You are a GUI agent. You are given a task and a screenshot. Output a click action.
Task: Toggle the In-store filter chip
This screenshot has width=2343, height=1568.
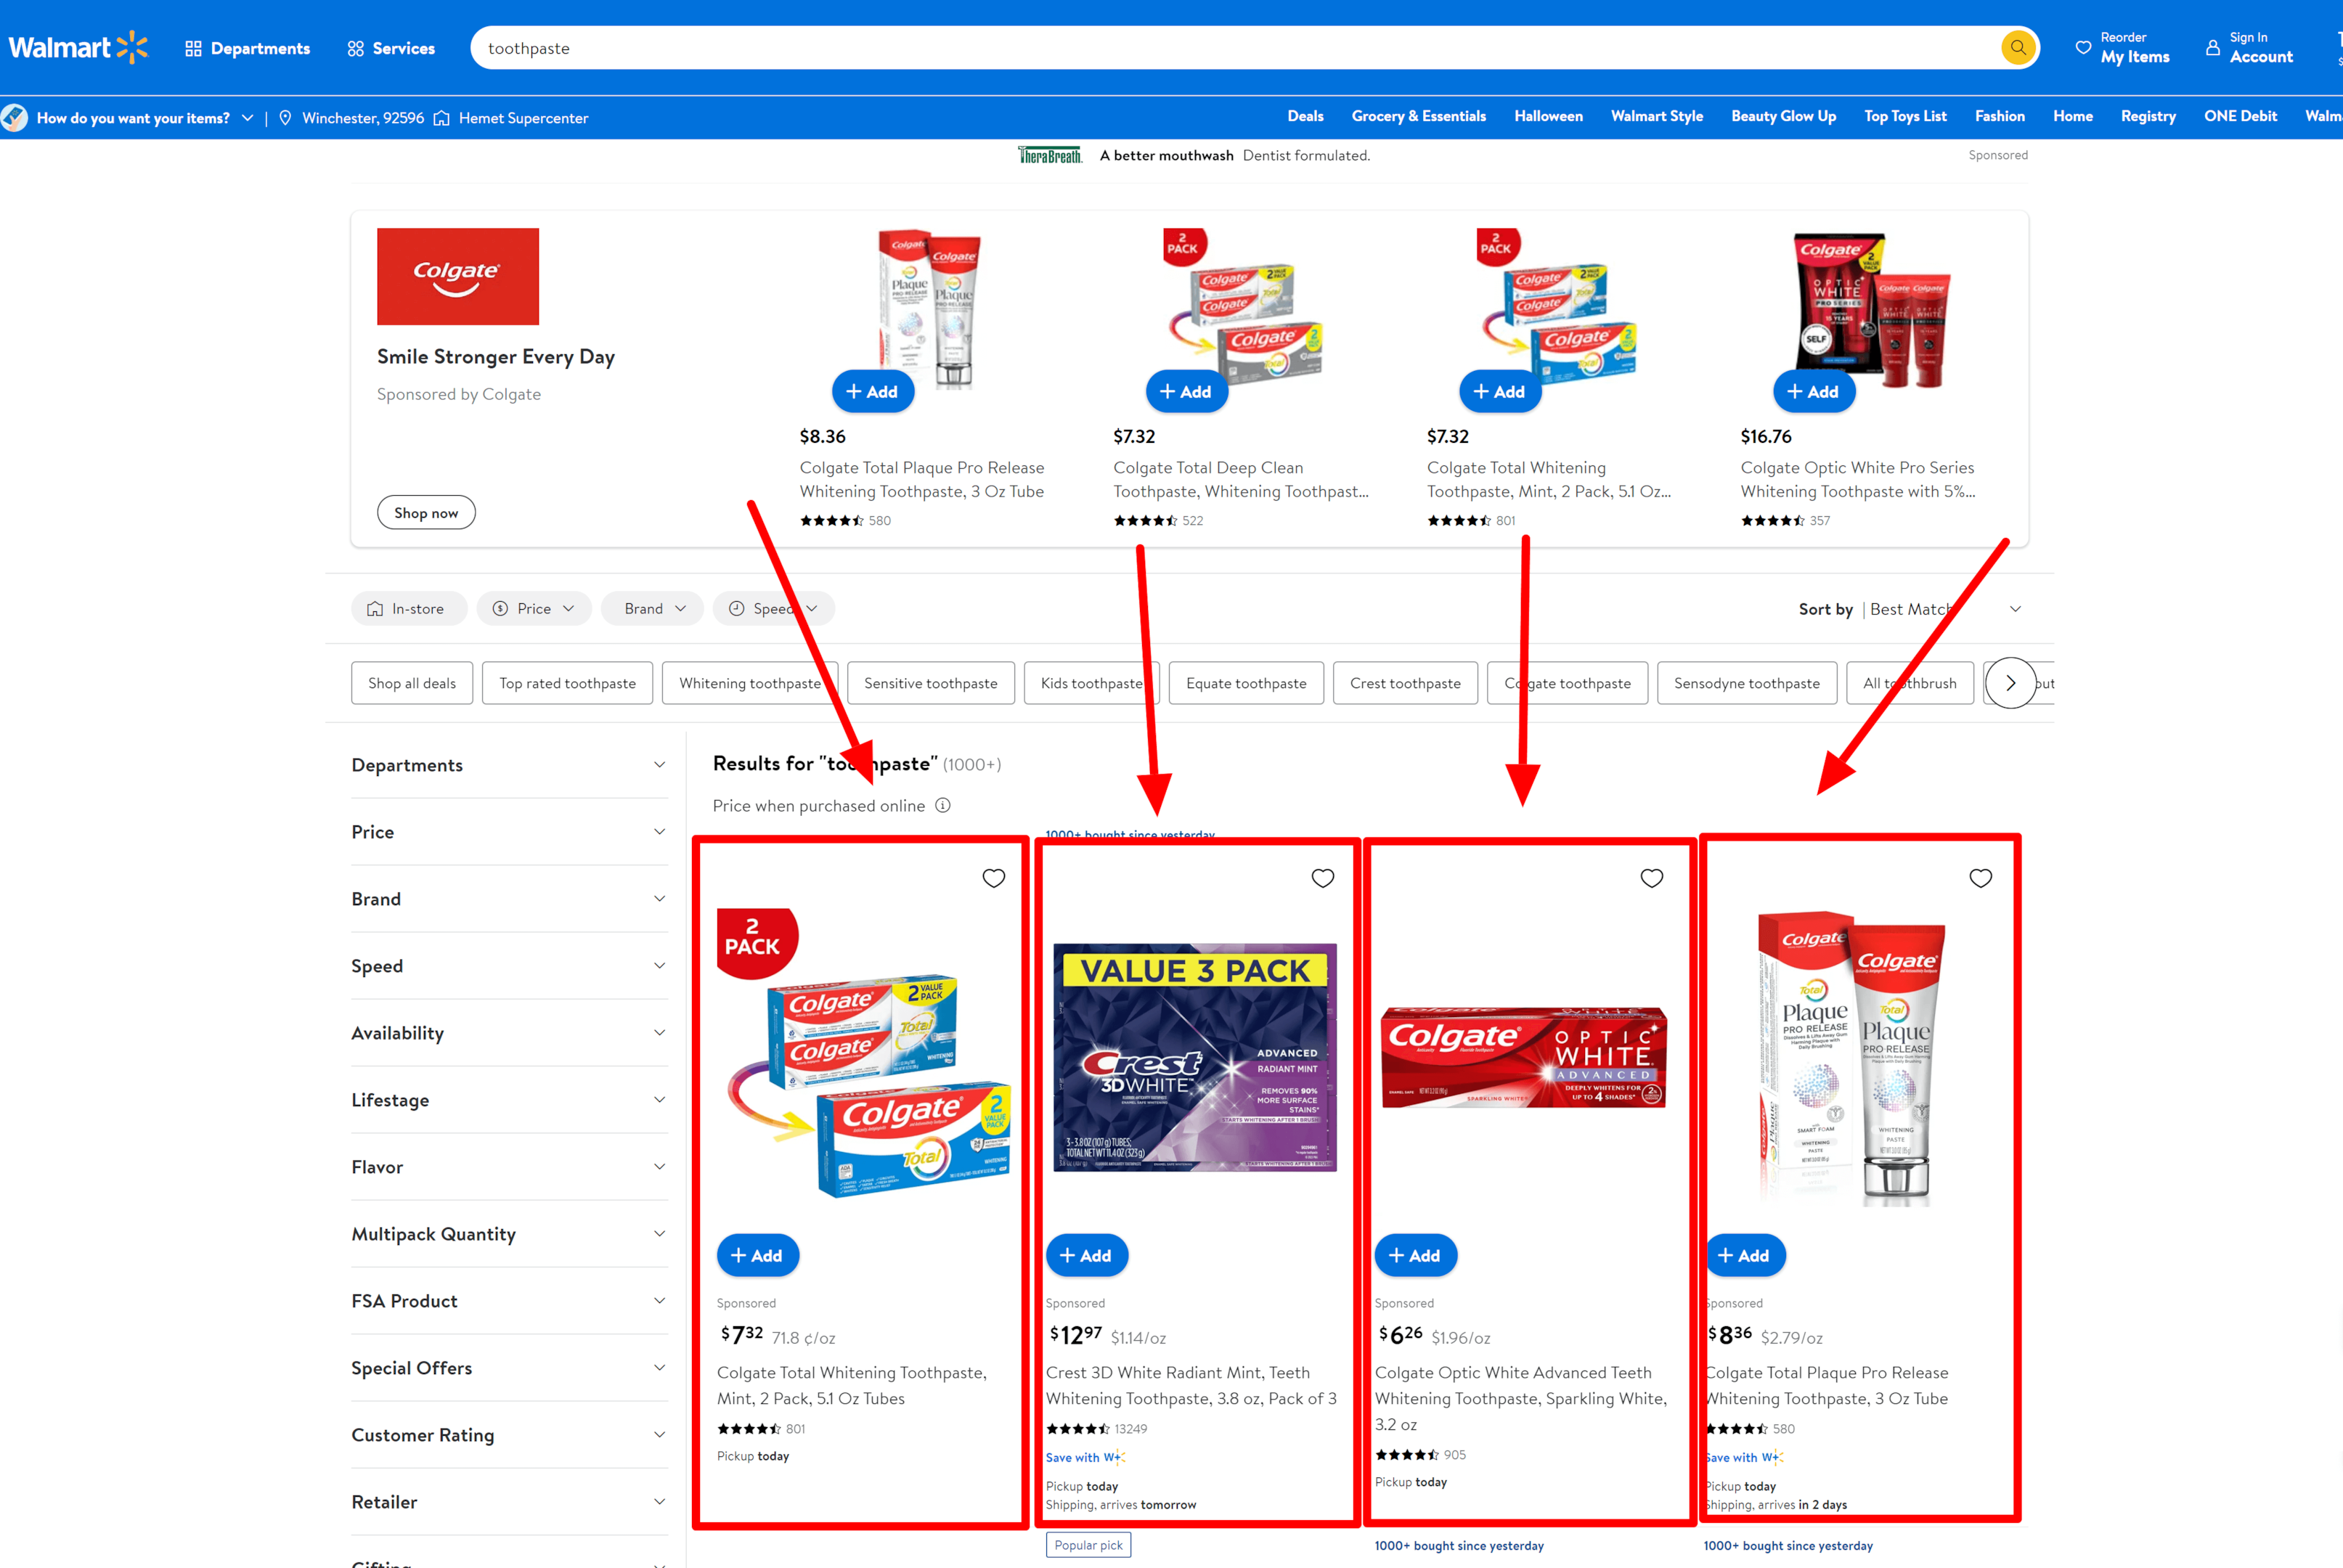click(408, 608)
